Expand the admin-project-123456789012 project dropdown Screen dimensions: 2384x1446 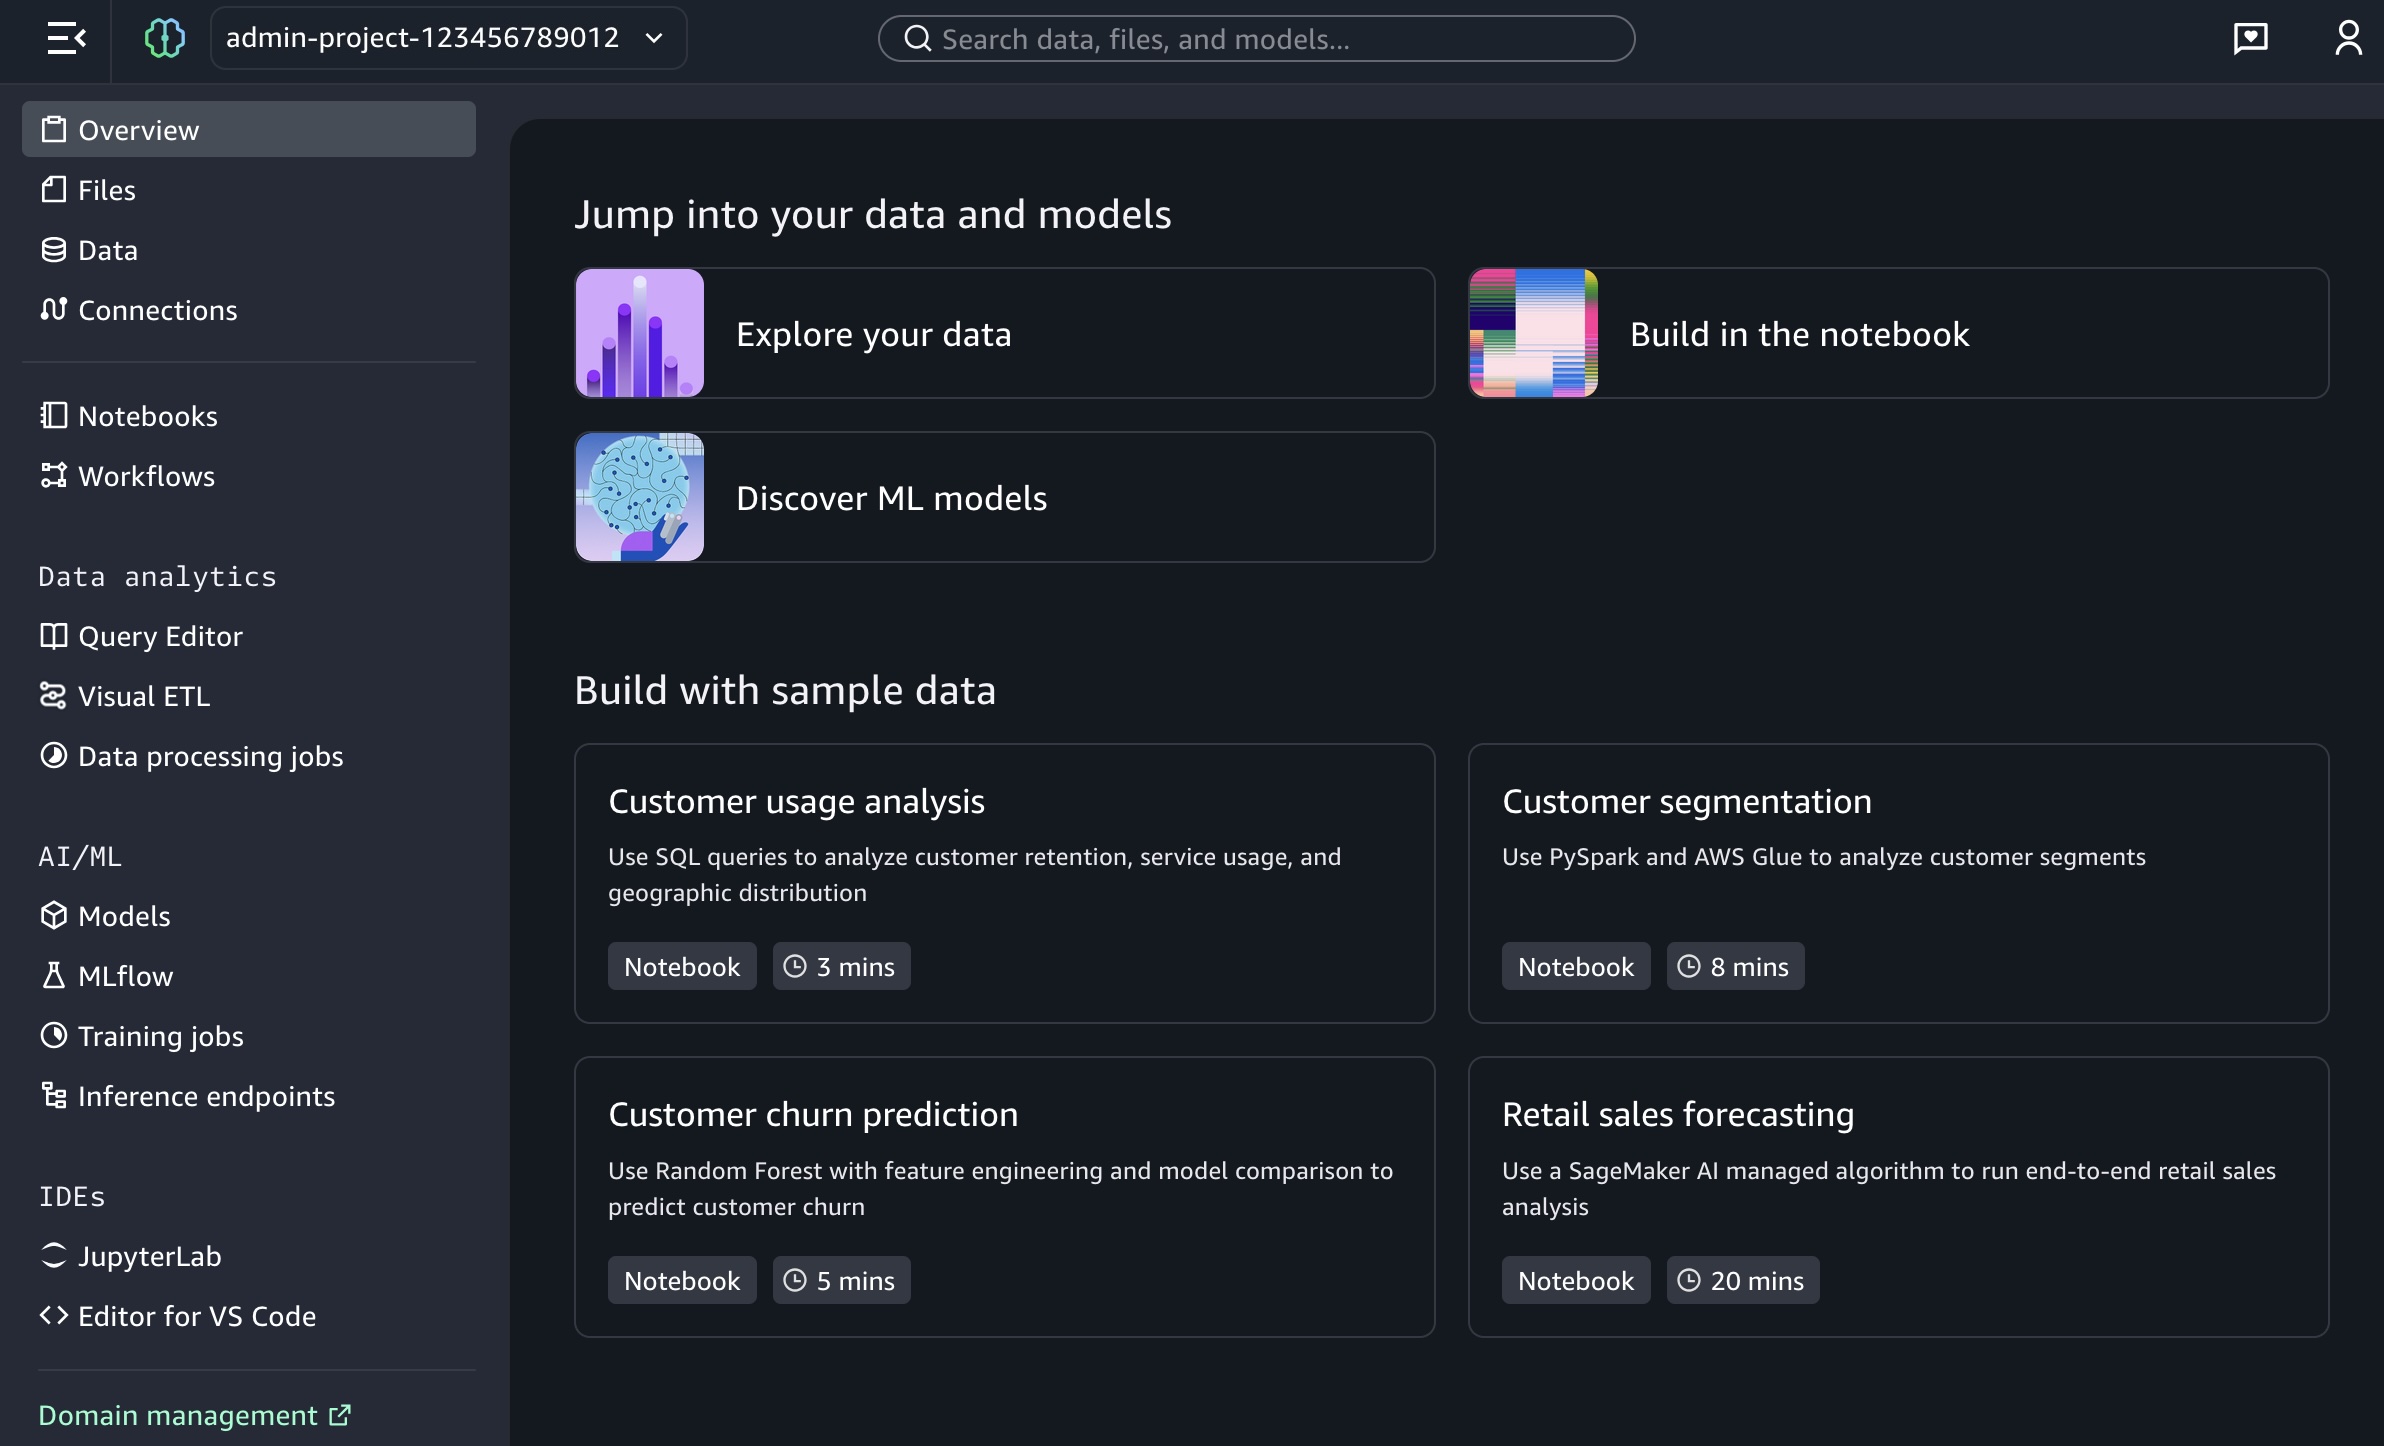pyautogui.click(x=448, y=39)
